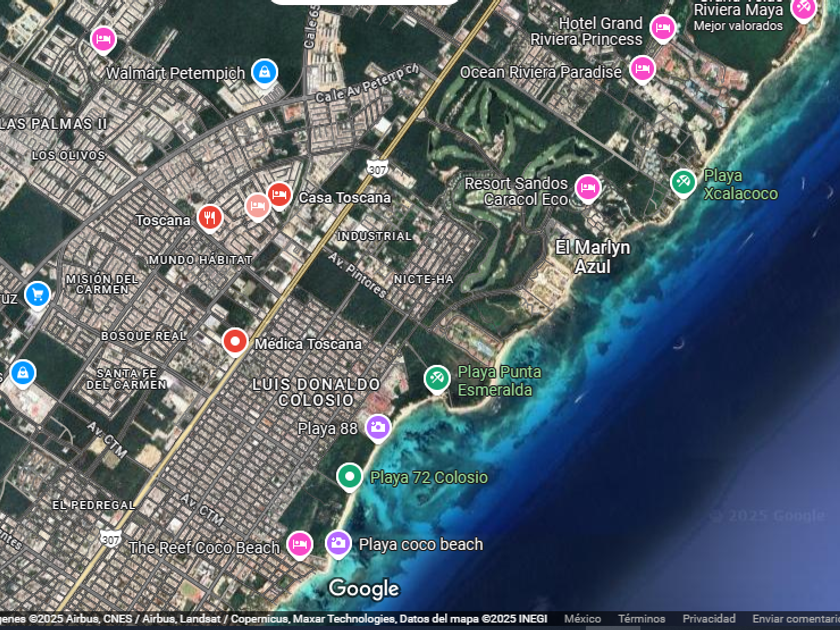Click the BOSQUE REAL neighborhood label
The width and height of the screenshot is (840, 630).
144,336
